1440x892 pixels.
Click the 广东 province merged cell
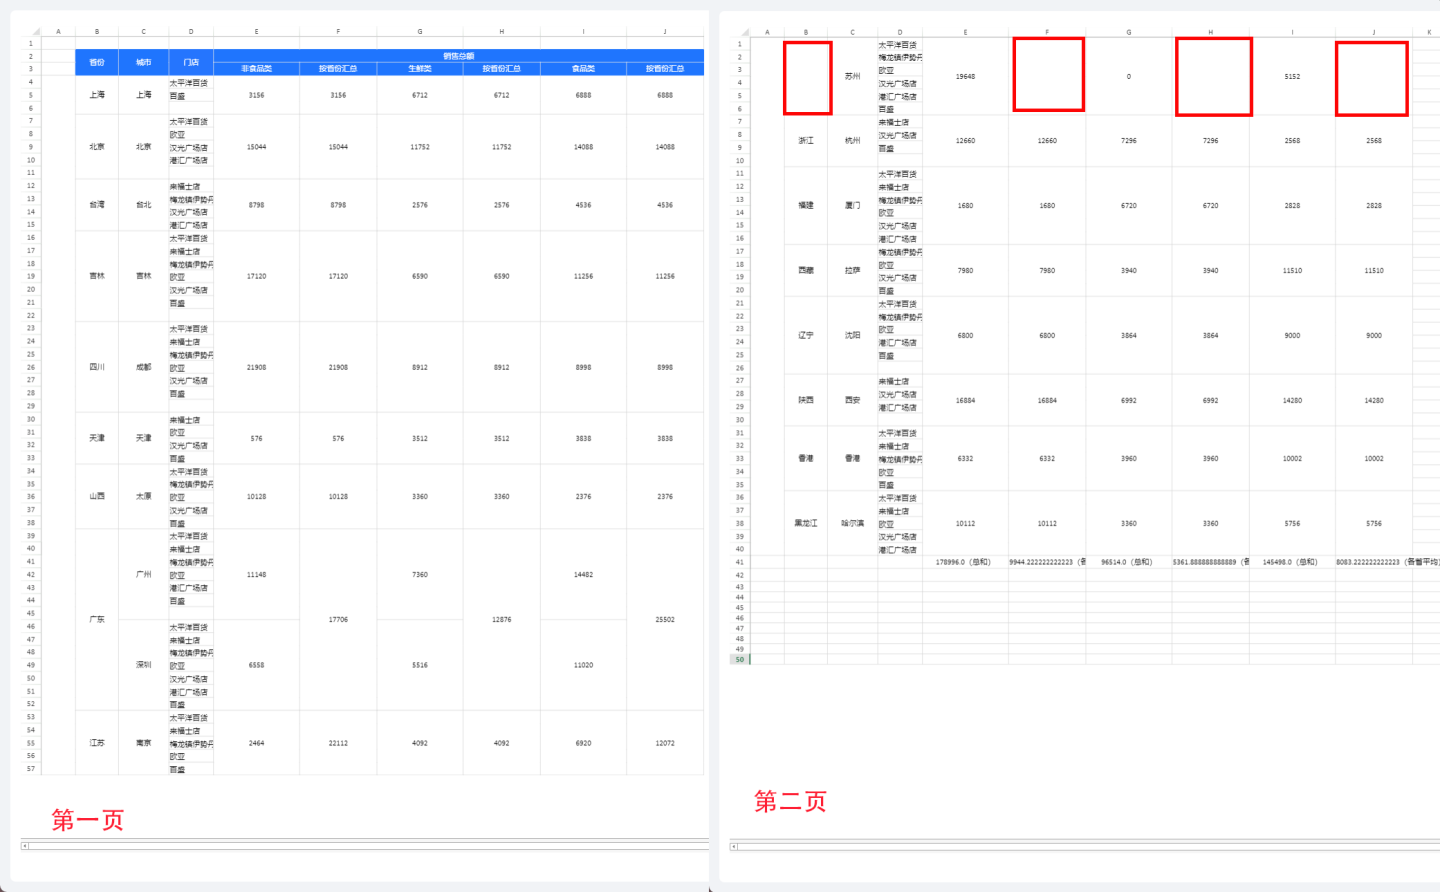coord(97,619)
